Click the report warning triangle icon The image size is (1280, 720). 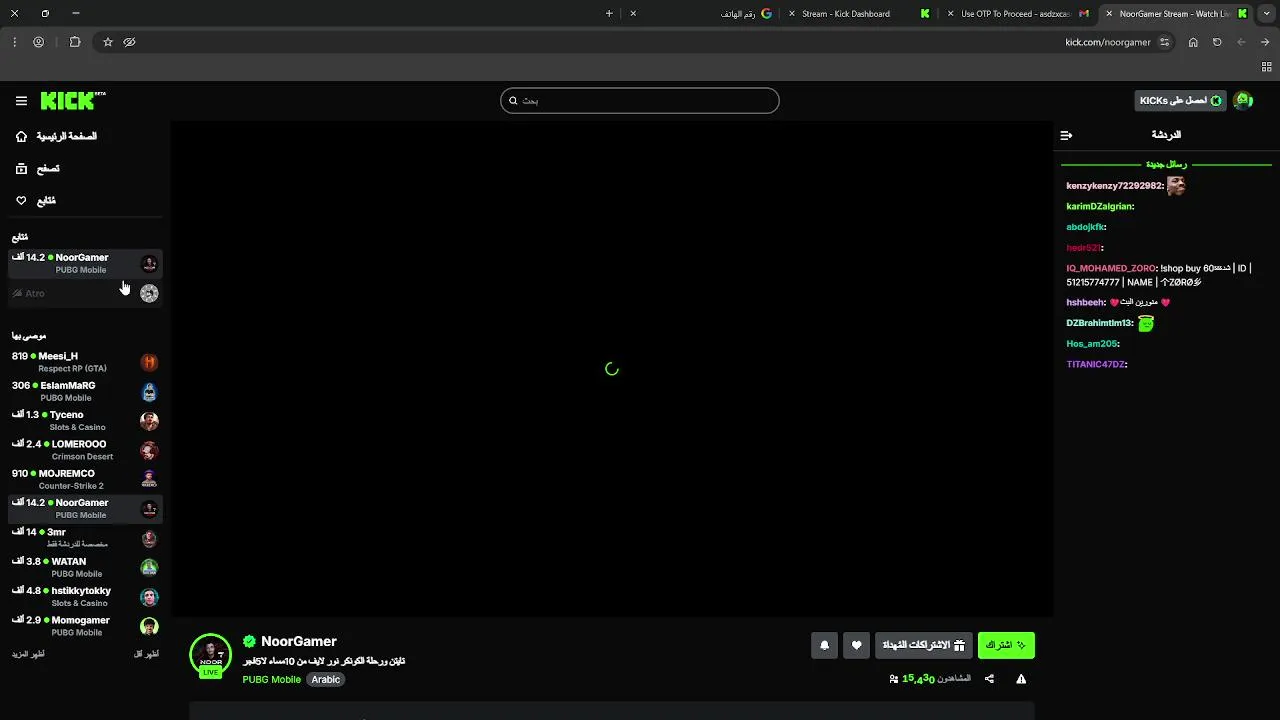point(1021,679)
